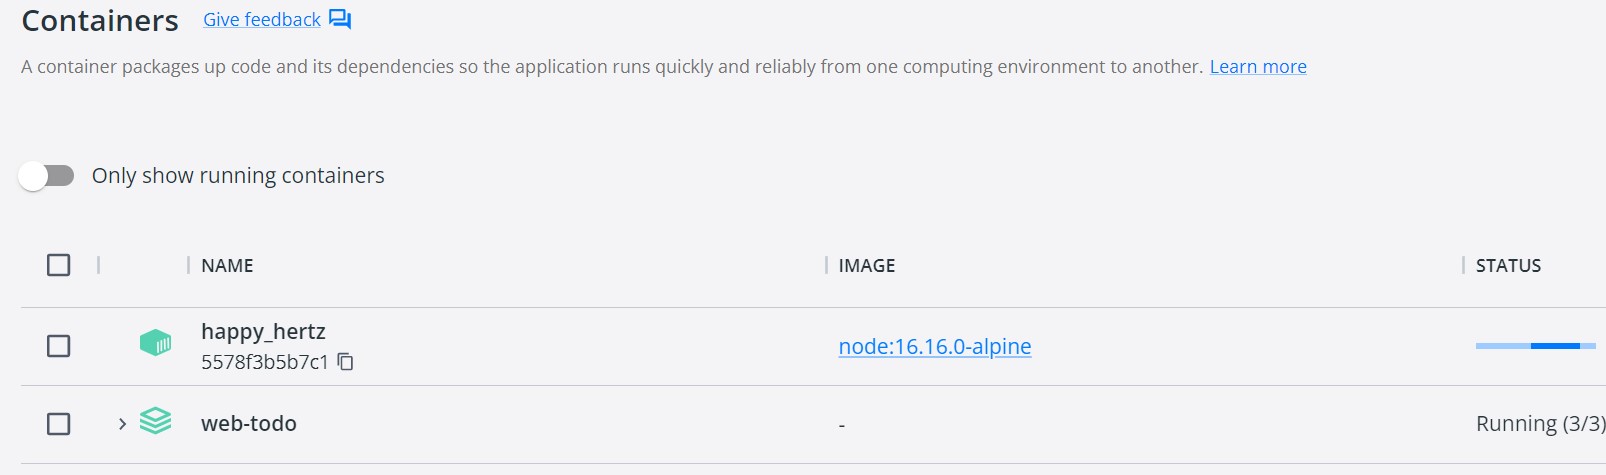Open the Give feedback link

point(262,20)
